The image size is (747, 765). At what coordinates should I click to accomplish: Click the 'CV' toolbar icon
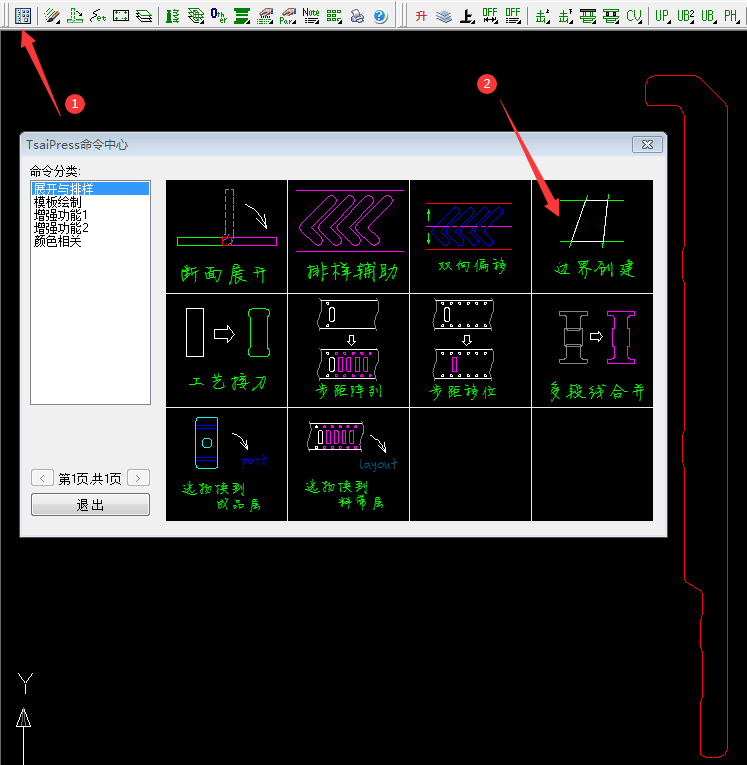[x=634, y=16]
